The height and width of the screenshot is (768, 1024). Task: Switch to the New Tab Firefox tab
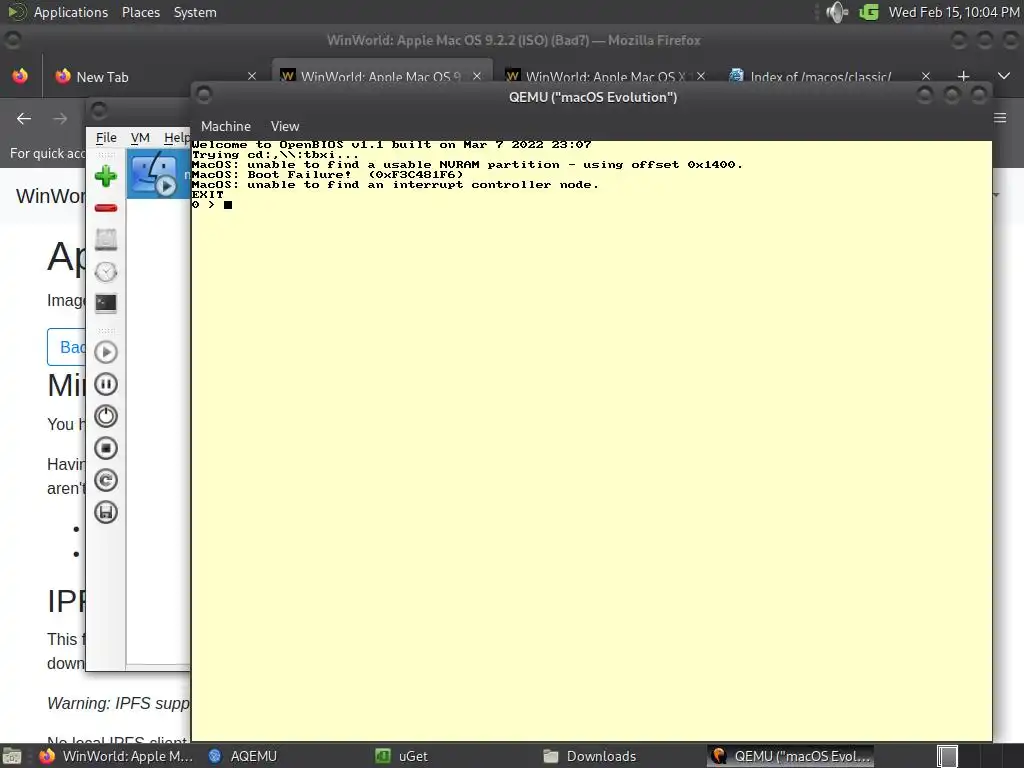click(155, 76)
